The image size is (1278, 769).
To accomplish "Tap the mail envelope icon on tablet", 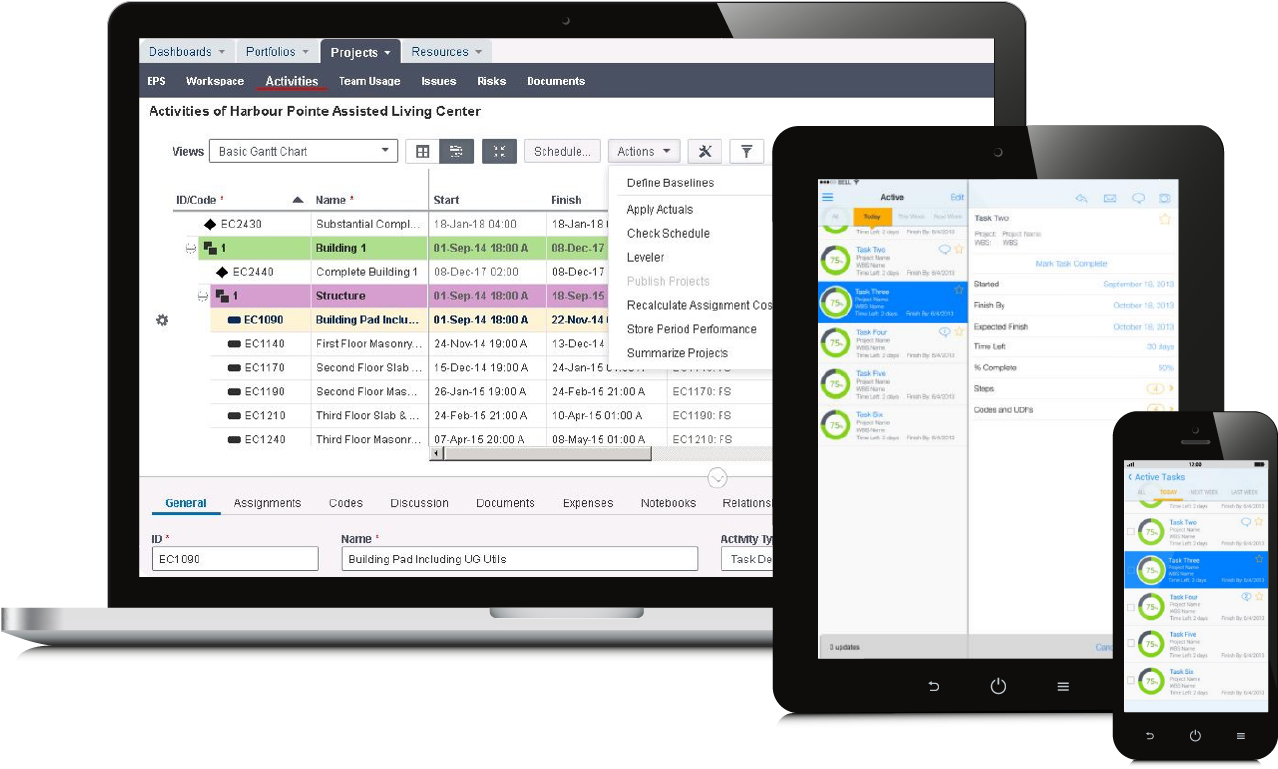I will pos(1109,198).
